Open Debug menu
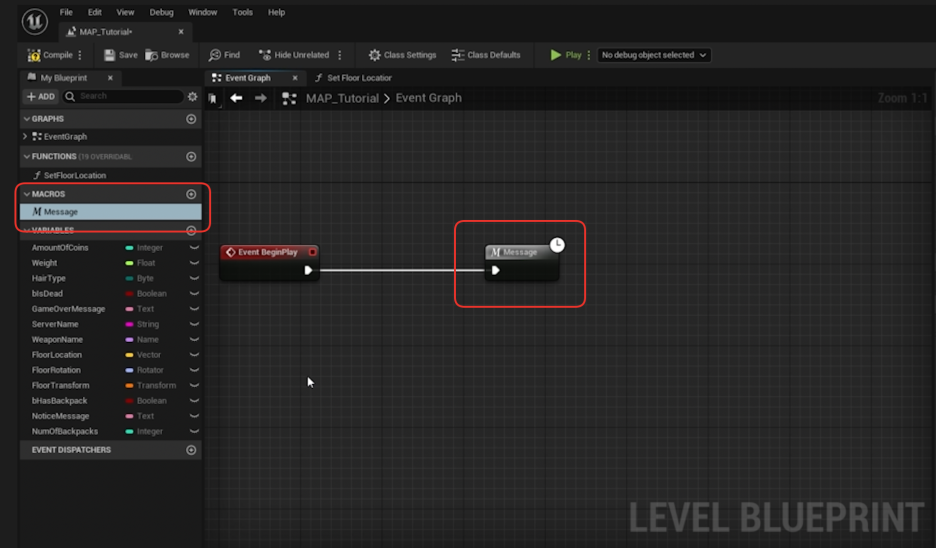The image size is (936, 548). coord(161,12)
